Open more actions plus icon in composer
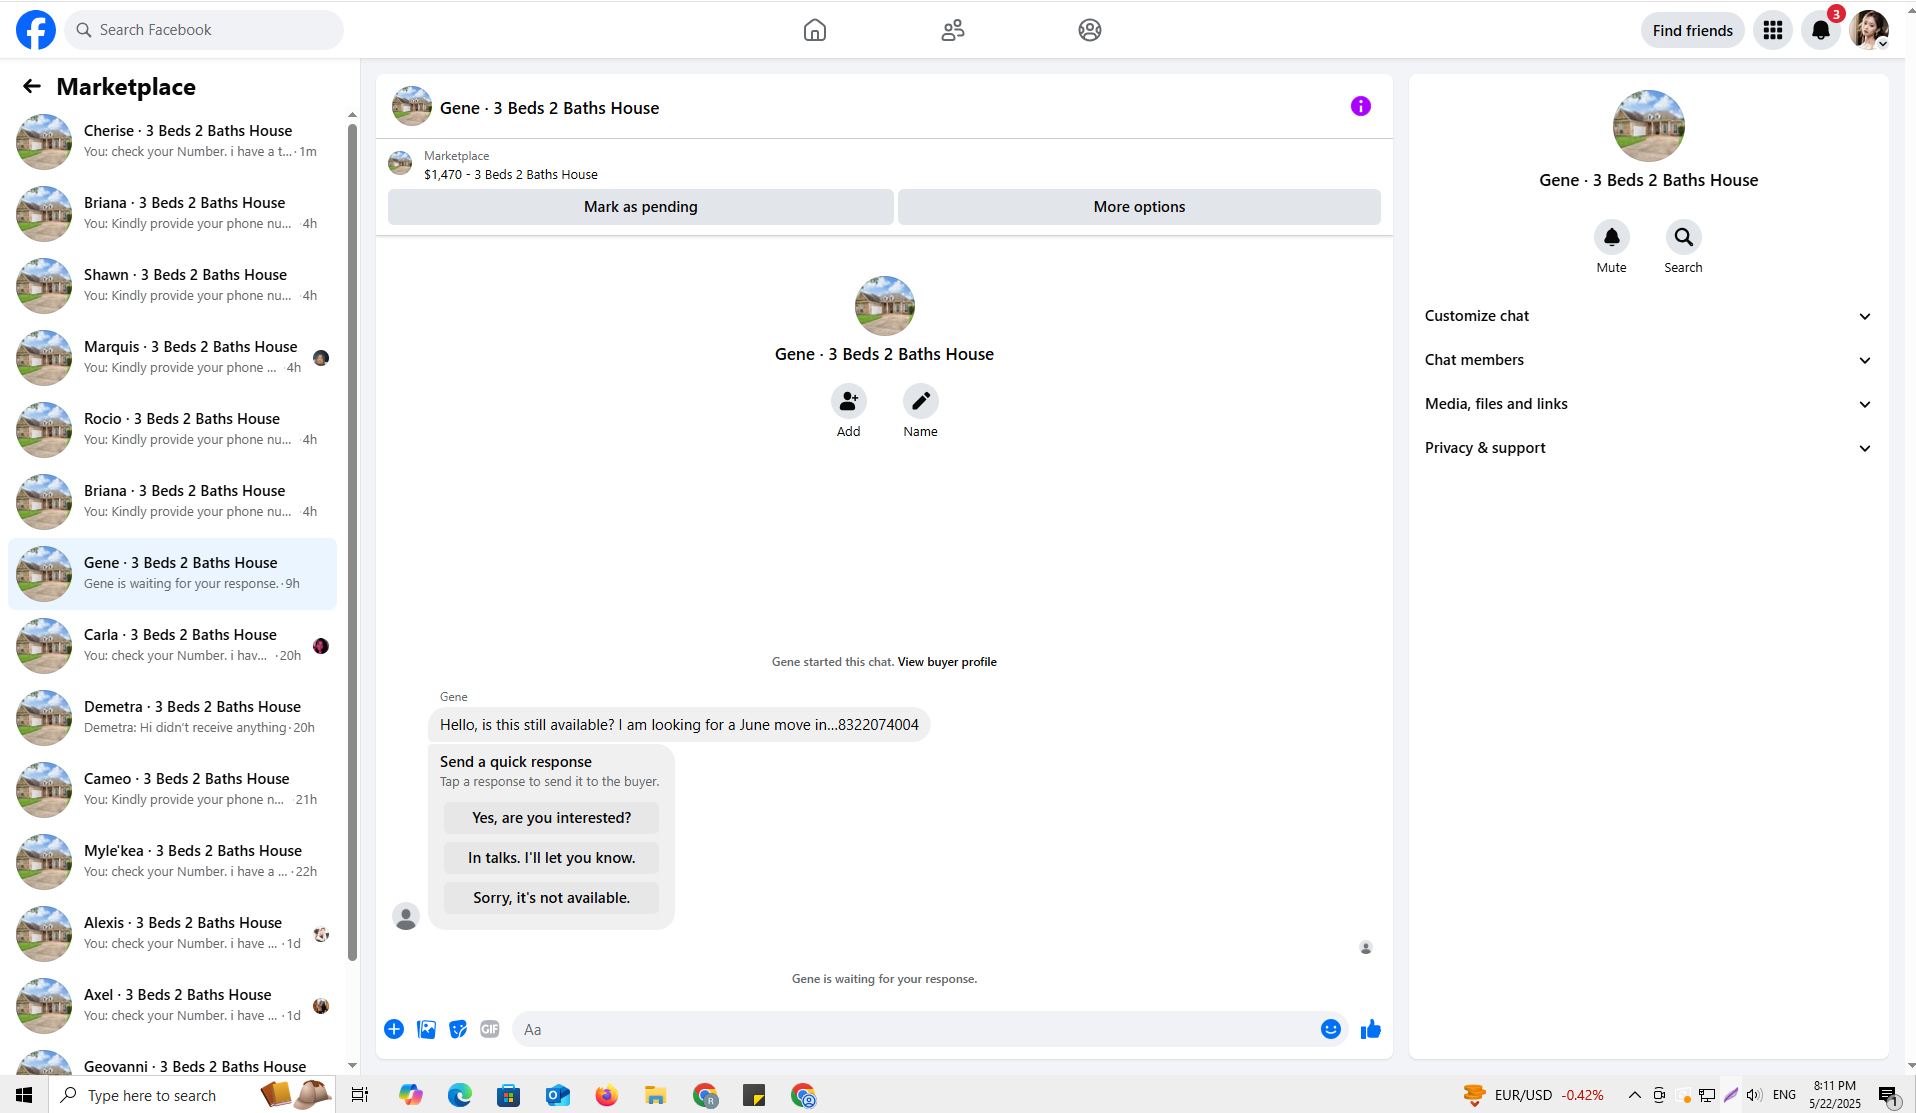This screenshot has width=1916, height=1113. pos(394,1029)
